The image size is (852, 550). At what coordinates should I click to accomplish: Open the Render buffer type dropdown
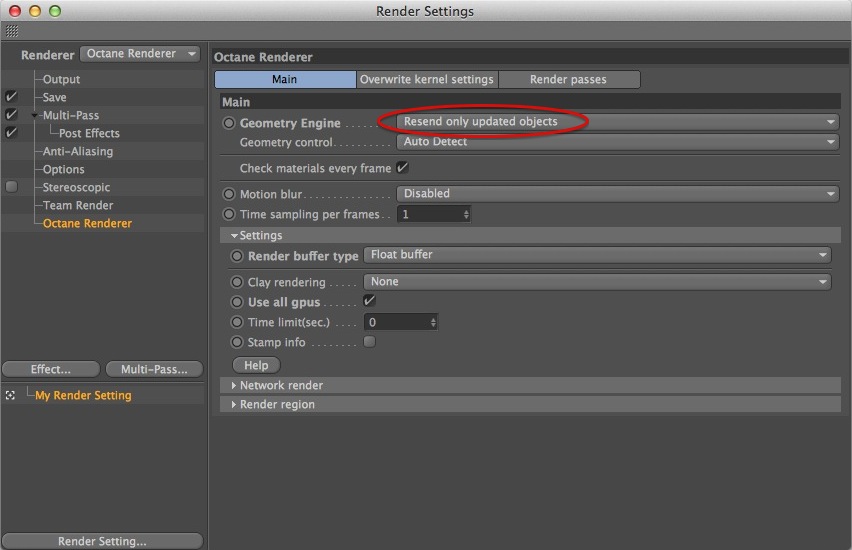pos(597,255)
